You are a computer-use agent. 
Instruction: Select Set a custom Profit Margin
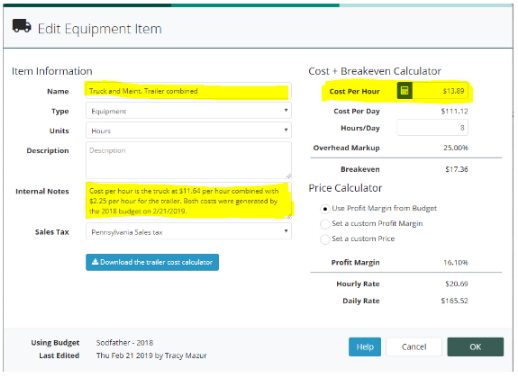click(x=325, y=224)
